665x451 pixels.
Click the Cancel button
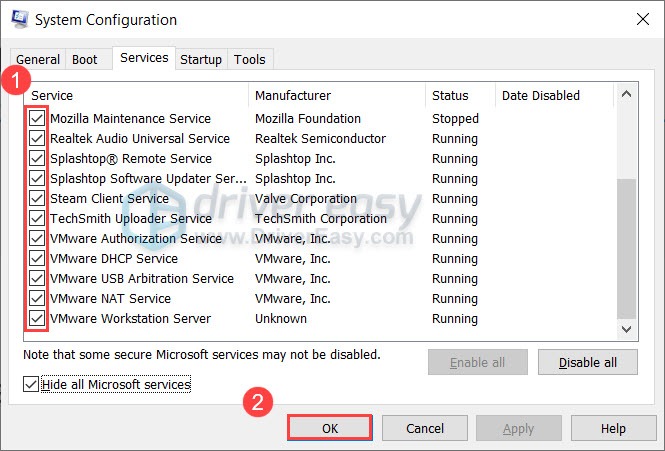(424, 428)
